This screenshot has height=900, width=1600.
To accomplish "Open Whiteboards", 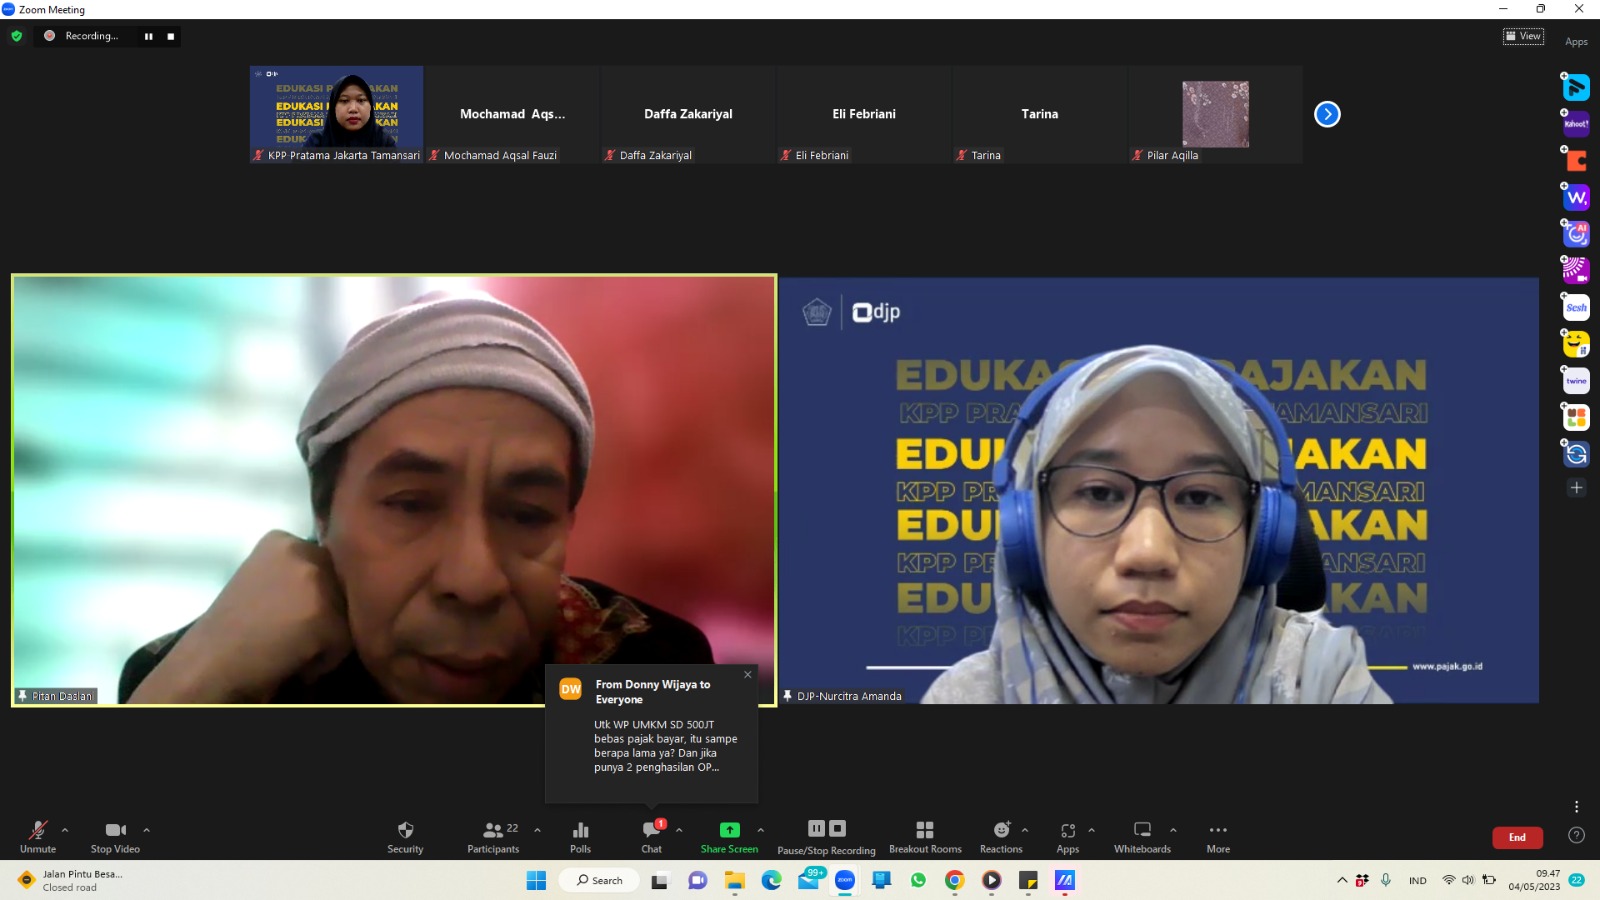I will [x=1142, y=836].
